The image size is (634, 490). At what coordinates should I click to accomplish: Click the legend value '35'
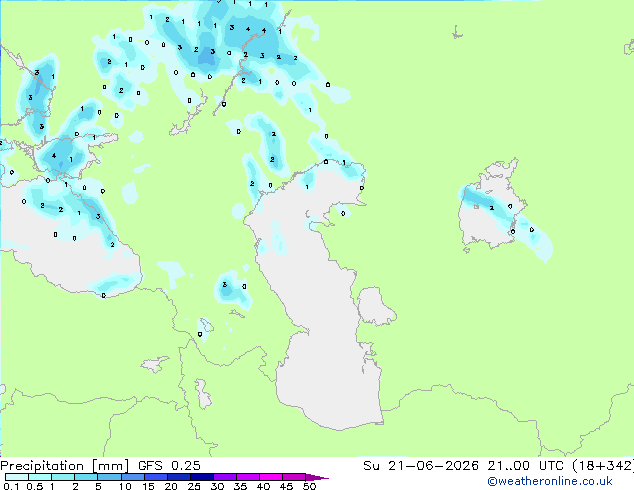point(240,486)
